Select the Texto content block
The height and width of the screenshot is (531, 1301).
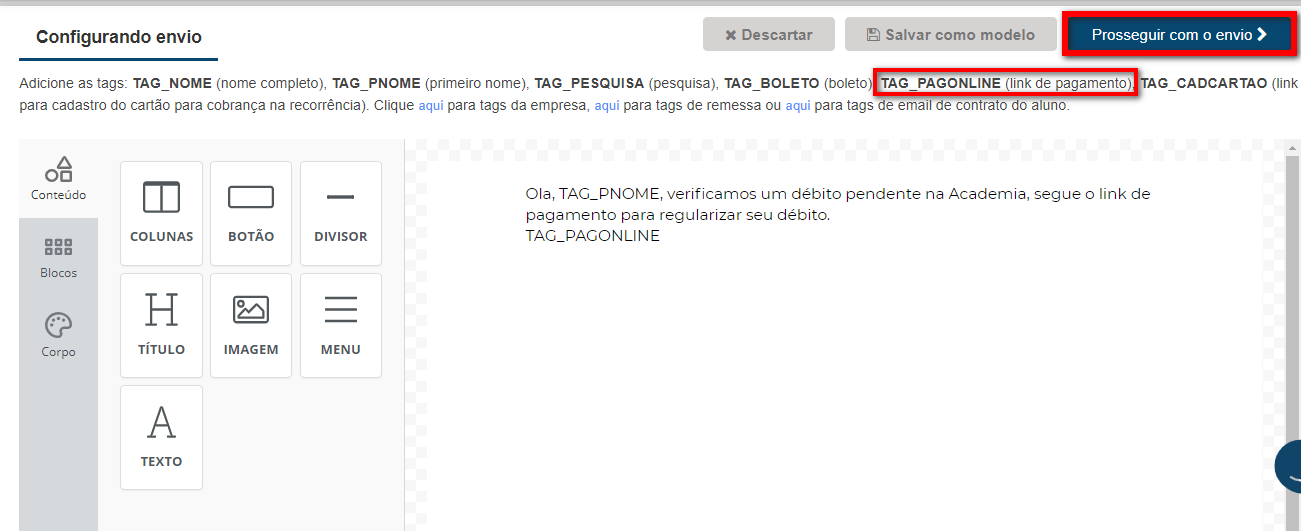coord(161,437)
